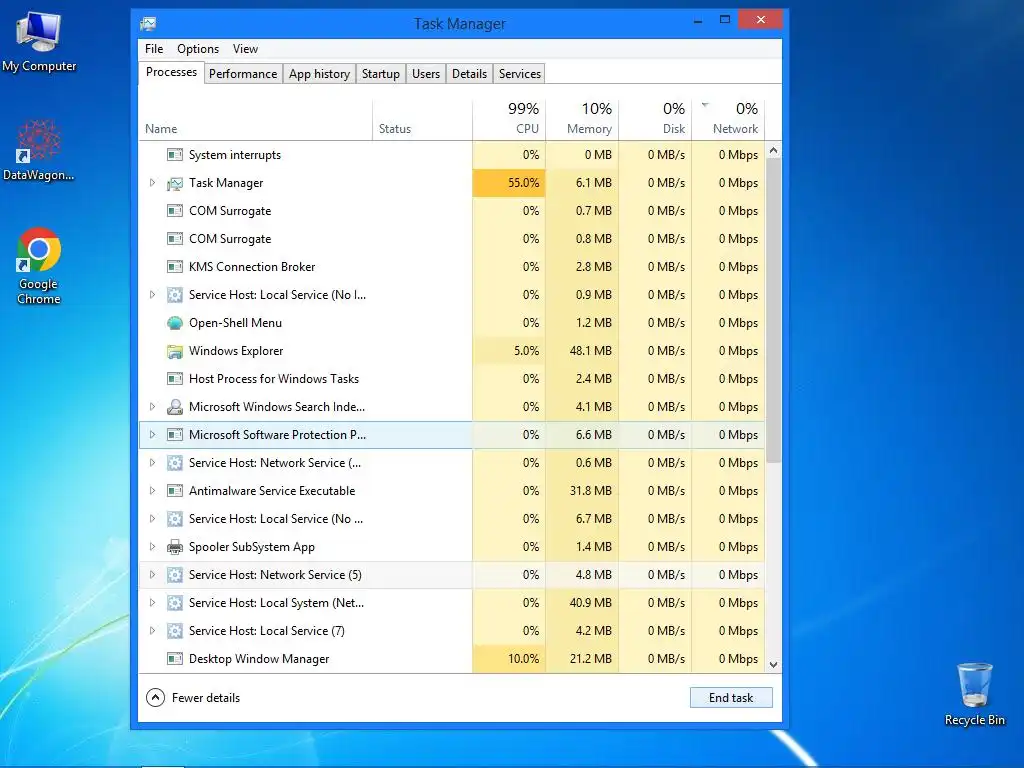Minimize the Task Manager window
This screenshot has height=768, width=1024.
698,20
